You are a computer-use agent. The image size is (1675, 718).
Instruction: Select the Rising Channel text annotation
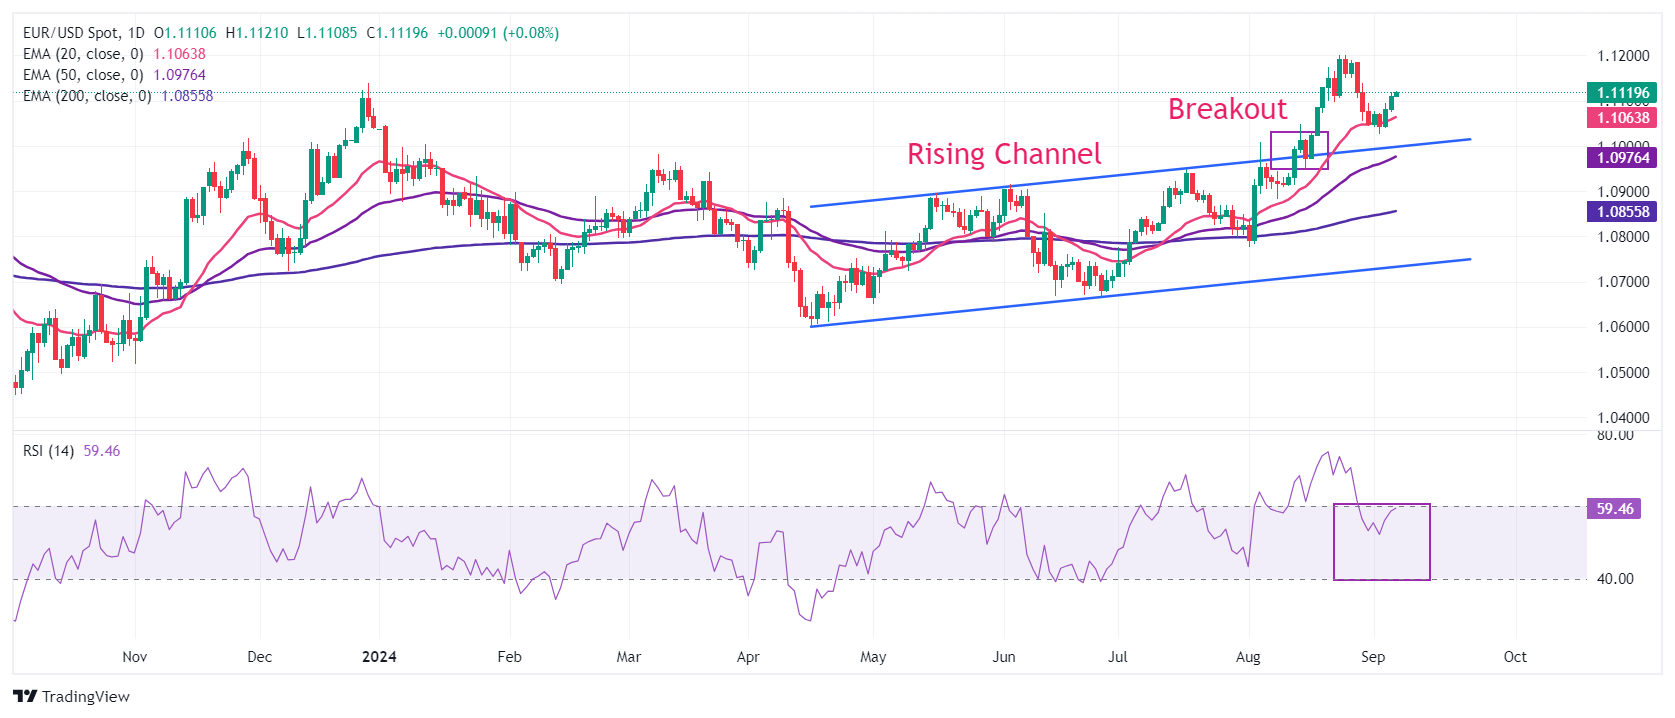1004,154
